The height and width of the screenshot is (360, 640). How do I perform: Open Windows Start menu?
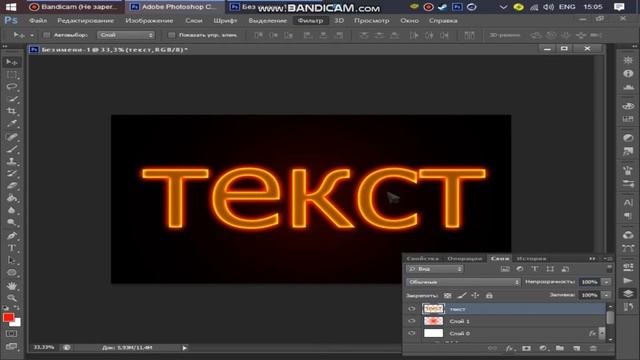[11, 7]
